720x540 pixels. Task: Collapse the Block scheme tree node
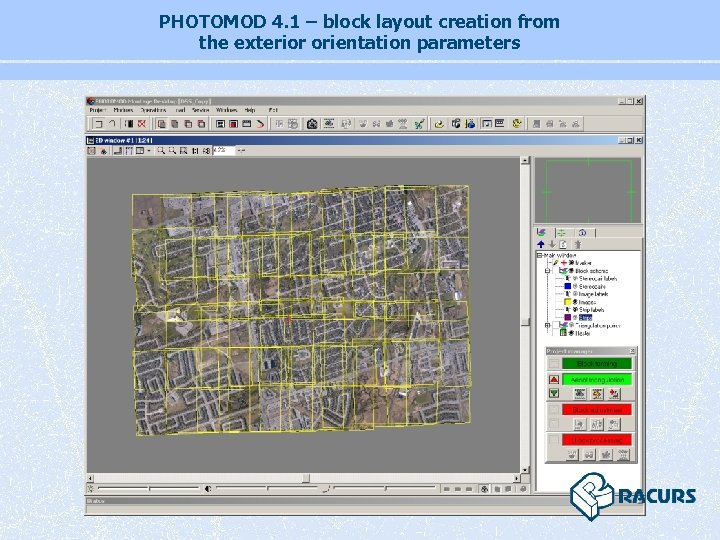[547, 271]
